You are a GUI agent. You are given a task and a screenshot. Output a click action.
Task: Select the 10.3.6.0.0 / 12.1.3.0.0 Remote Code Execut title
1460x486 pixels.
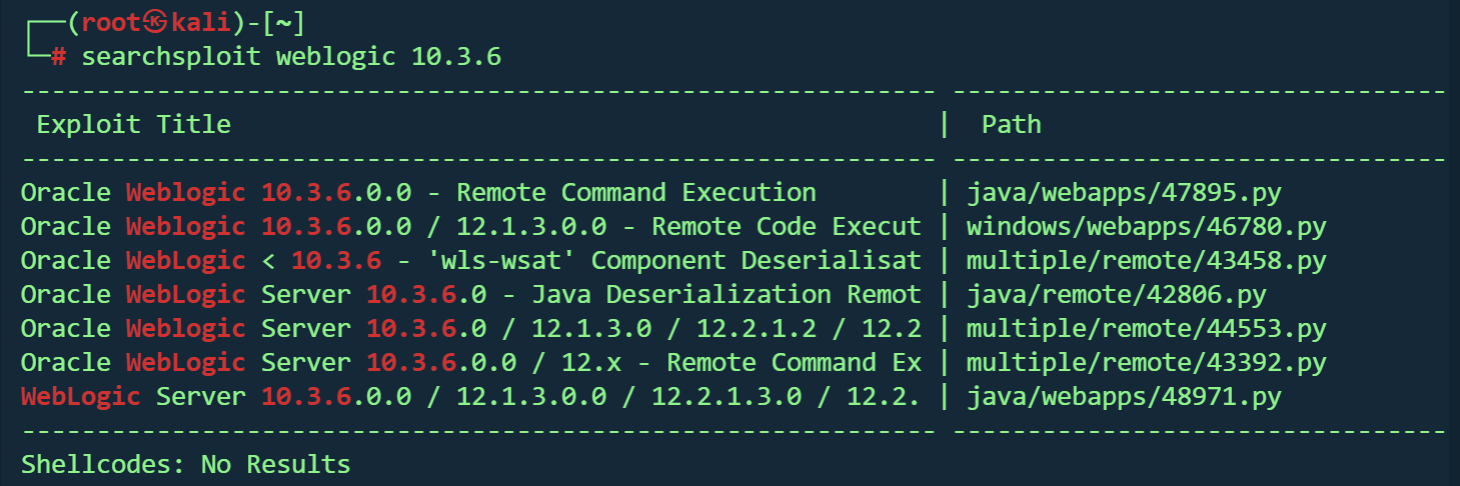(470, 226)
